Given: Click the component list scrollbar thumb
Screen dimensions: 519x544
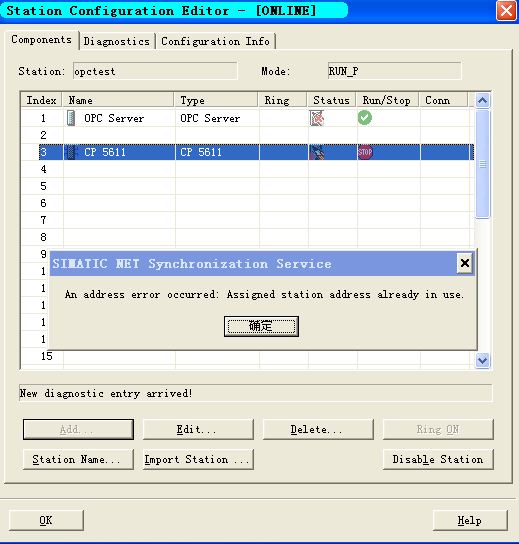Looking at the screenshot, I should click(x=483, y=164).
